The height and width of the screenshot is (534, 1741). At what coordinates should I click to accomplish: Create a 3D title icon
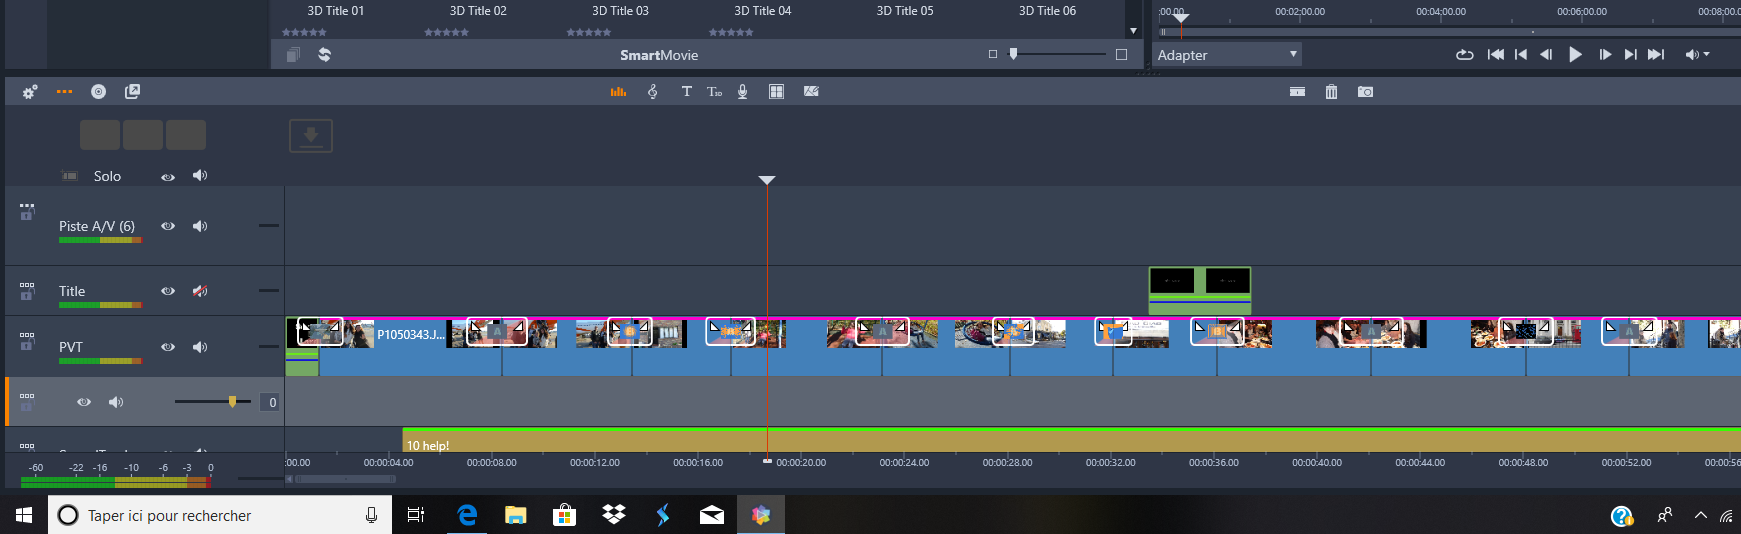pyautogui.click(x=714, y=91)
